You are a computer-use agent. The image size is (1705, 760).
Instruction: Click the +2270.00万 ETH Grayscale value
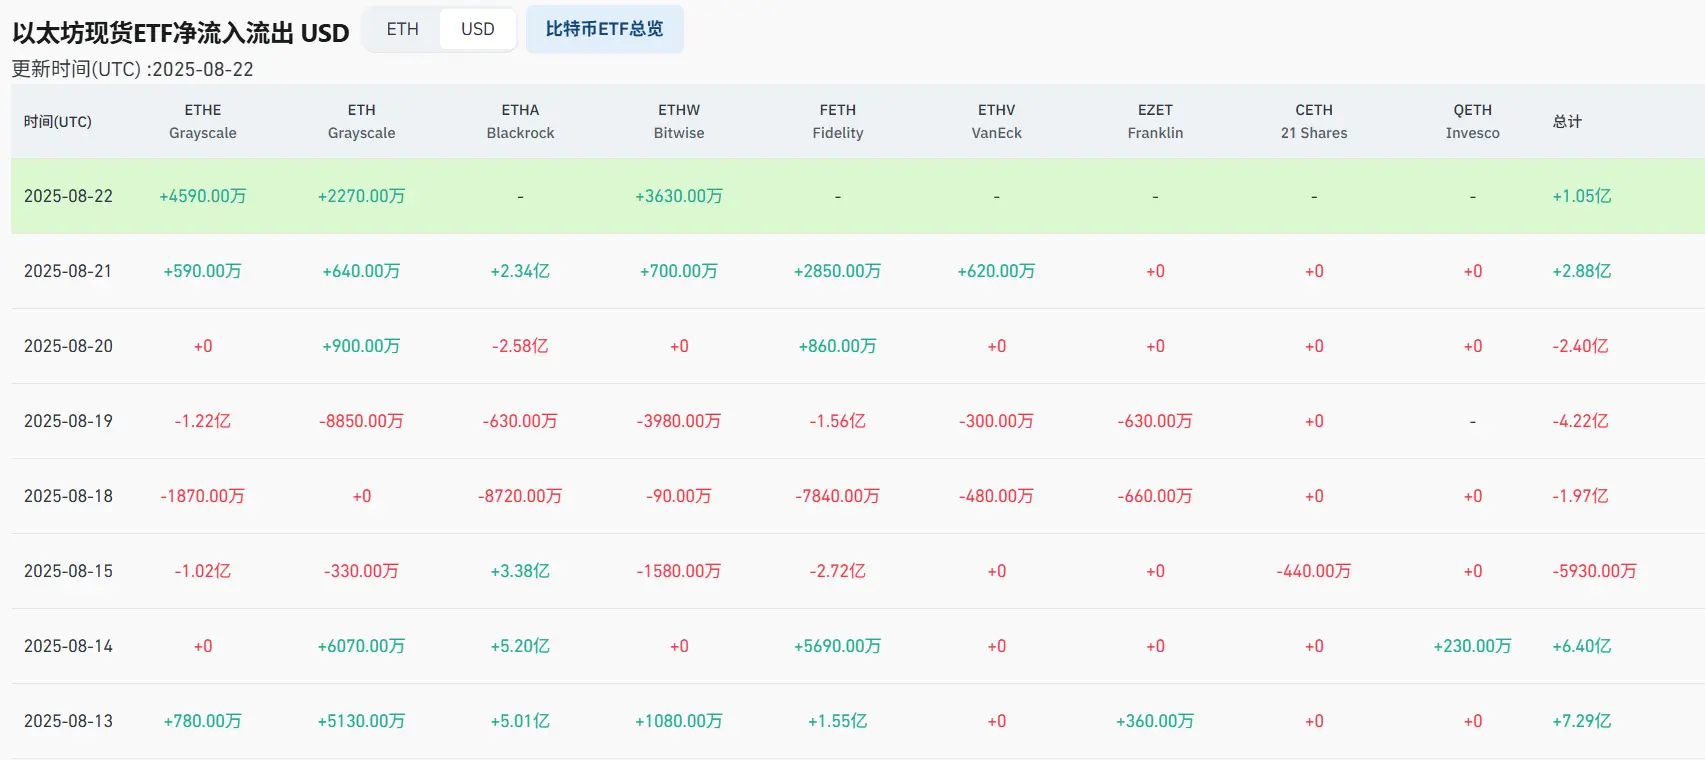pyautogui.click(x=362, y=196)
